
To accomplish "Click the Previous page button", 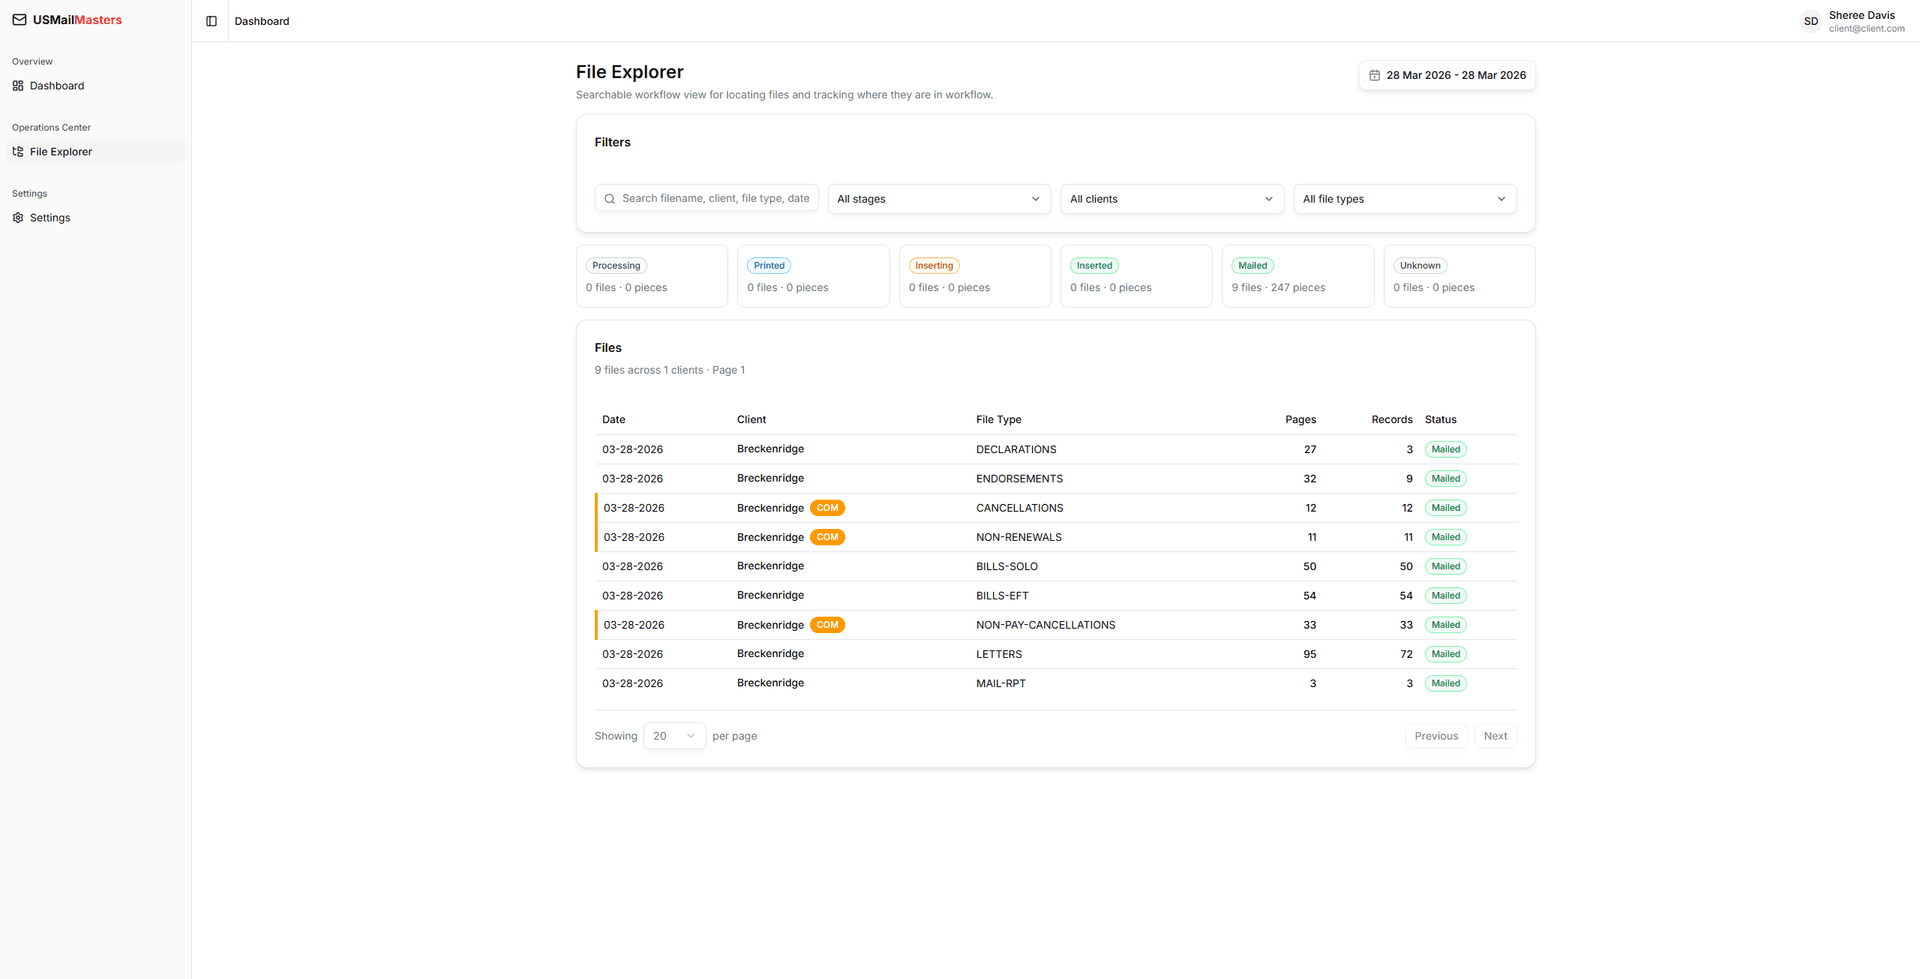I will [1436, 736].
